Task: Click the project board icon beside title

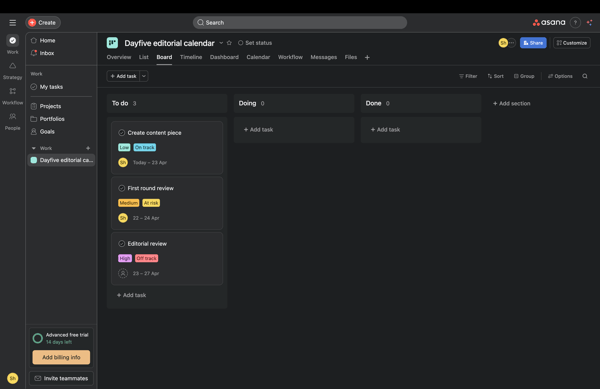Action: (x=112, y=43)
